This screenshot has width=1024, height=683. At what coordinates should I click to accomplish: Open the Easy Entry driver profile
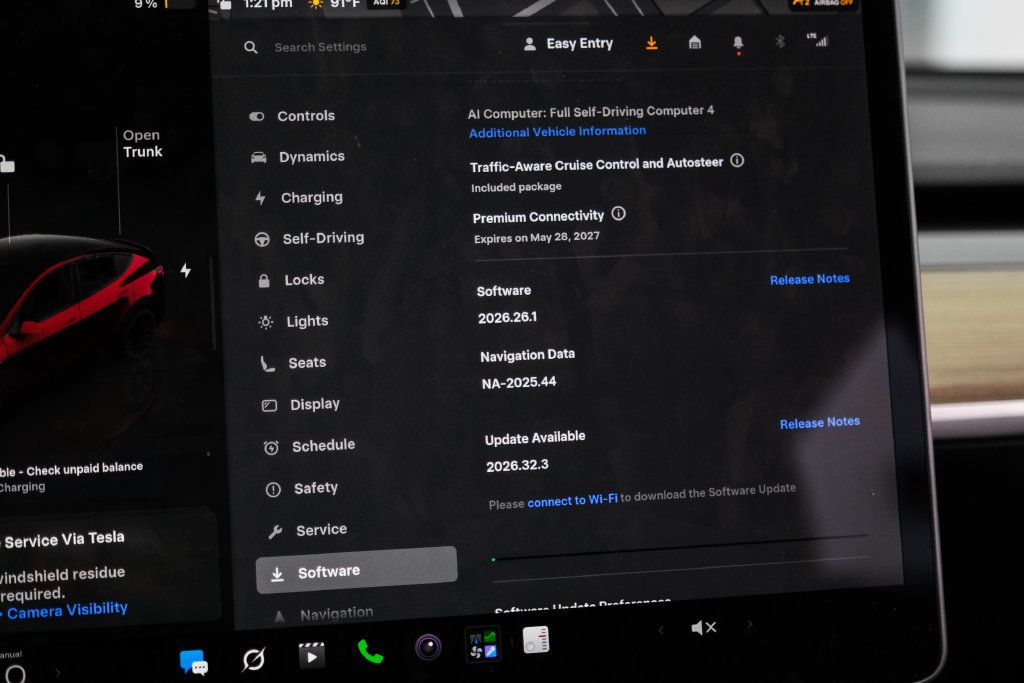coord(569,44)
